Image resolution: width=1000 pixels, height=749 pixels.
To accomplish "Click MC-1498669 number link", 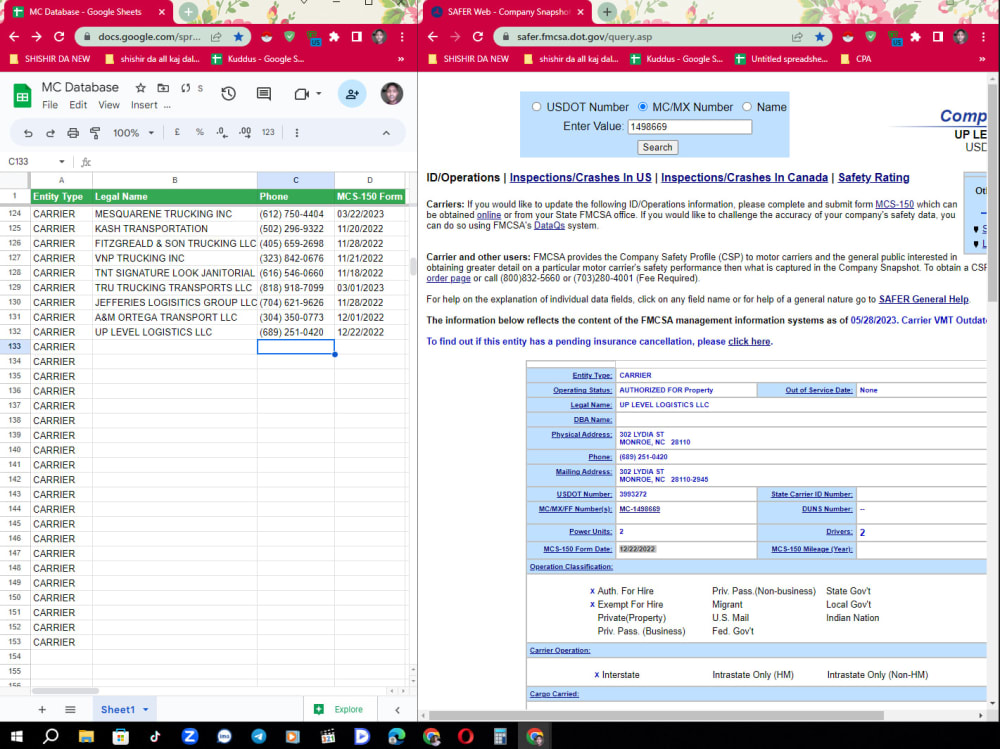I will 639,509.
